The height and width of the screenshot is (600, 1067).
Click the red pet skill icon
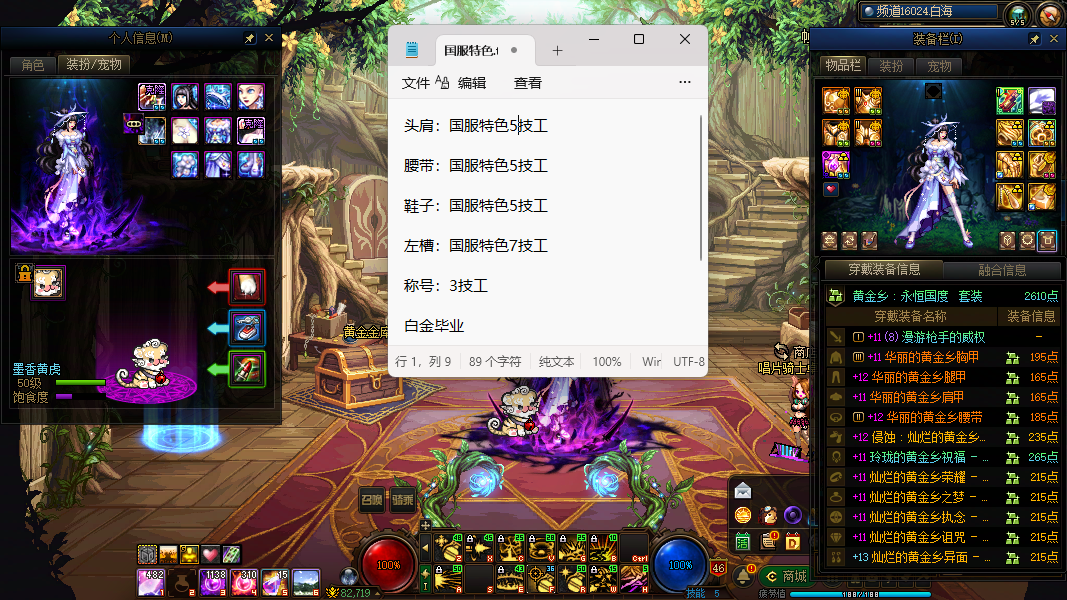246,287
